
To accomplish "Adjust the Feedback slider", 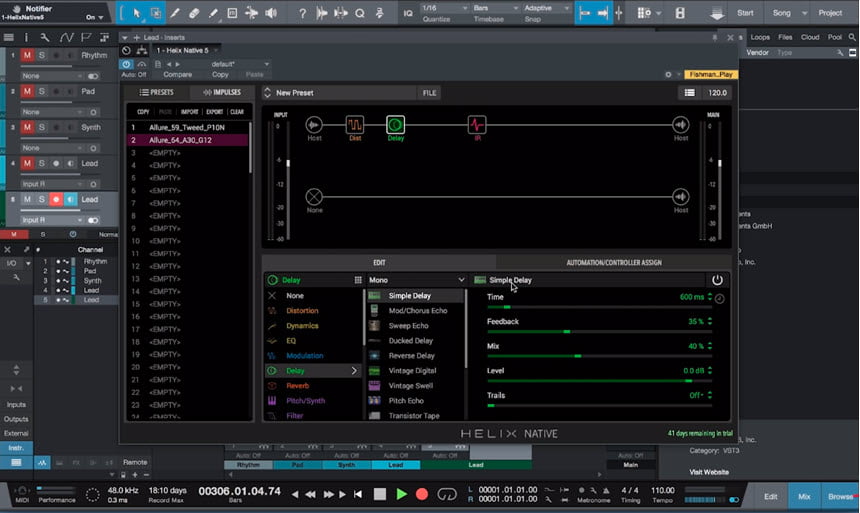I will pos(599,331).
